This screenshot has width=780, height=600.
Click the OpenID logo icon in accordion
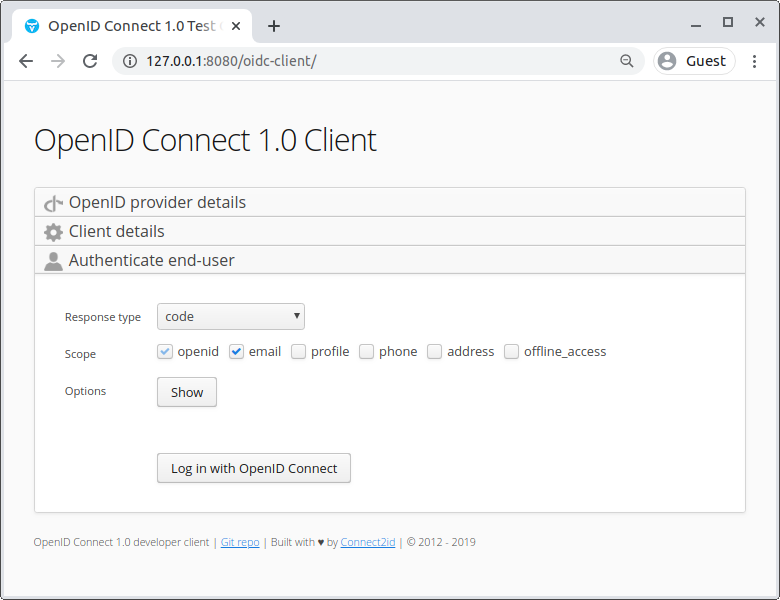53,203
